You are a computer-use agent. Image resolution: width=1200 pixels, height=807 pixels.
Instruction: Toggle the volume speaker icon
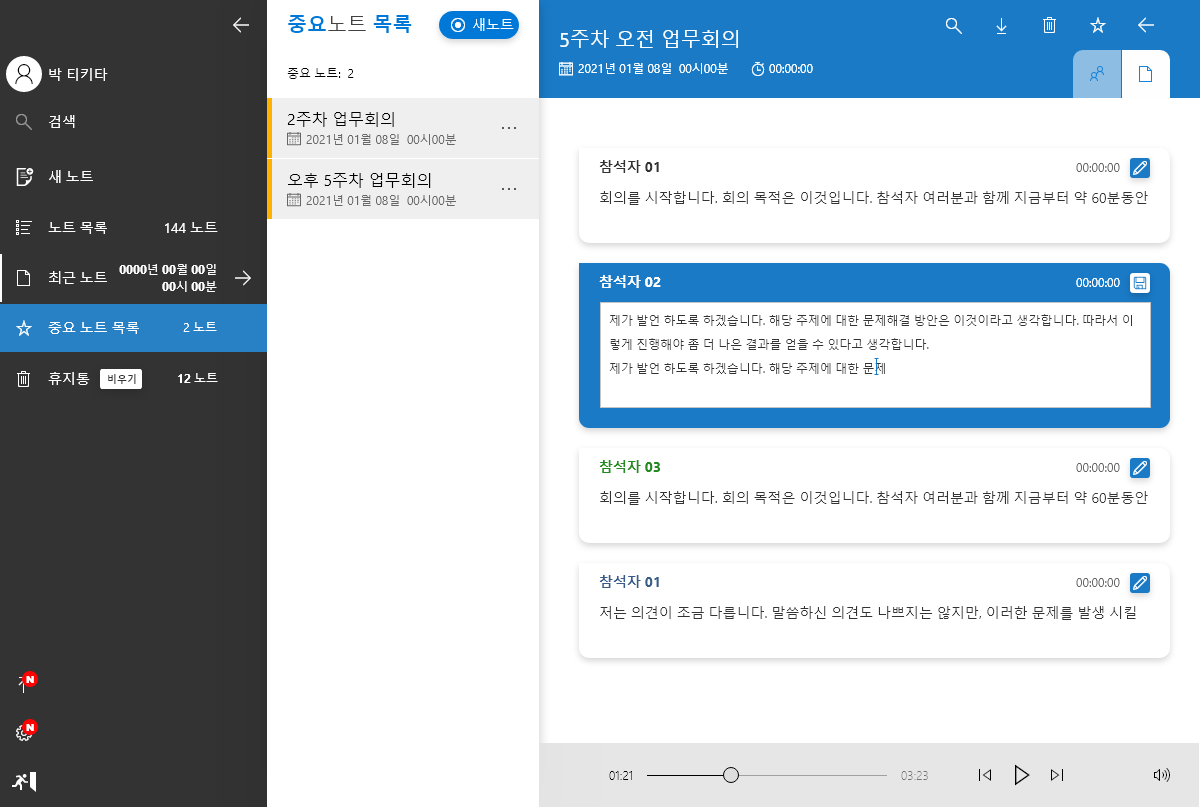pos(1161,775)
